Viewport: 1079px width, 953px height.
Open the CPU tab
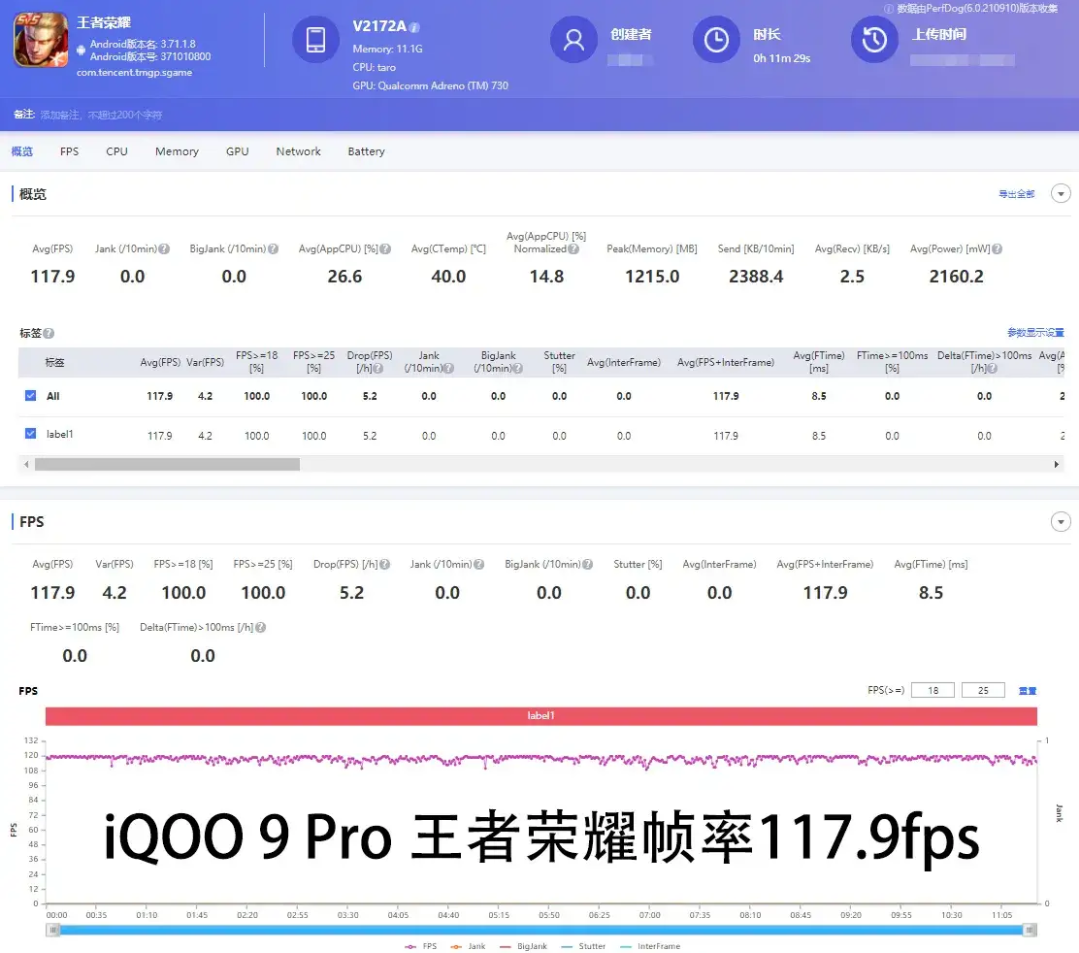tap(117, 151)
